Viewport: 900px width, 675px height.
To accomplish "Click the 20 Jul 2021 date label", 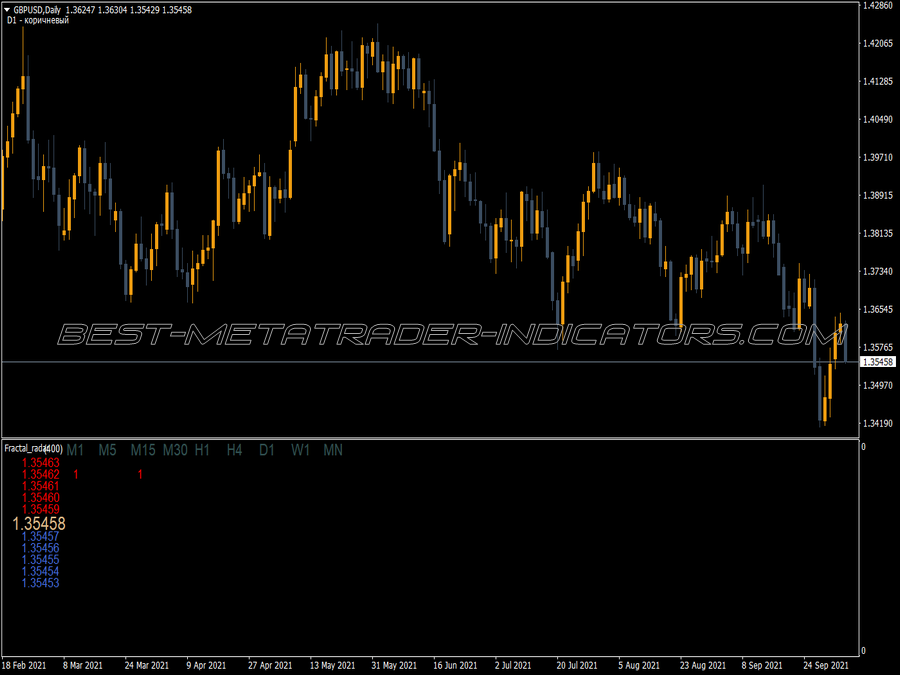I will [577, 665].
